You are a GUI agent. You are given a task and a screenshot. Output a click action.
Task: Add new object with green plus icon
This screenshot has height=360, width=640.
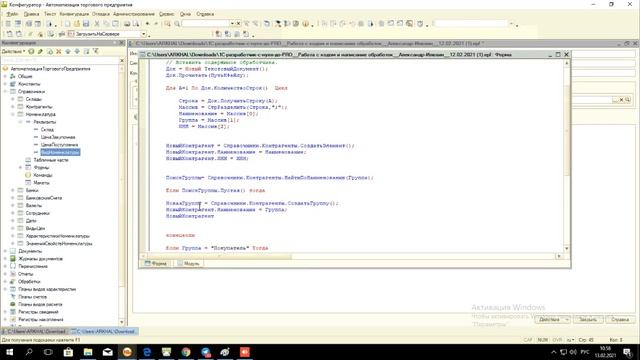(x=31, y=51)
